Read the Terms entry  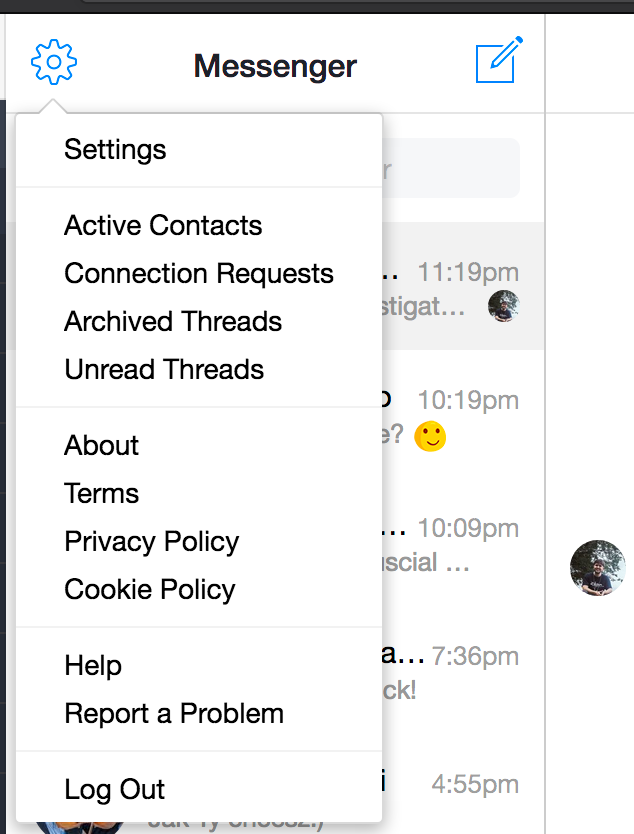[x=101, y=493]
